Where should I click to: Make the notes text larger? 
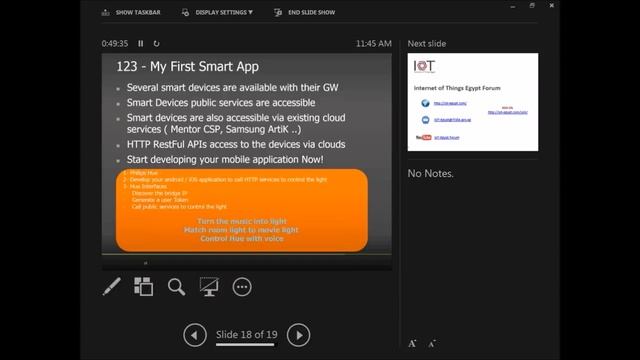coord(412,344)
